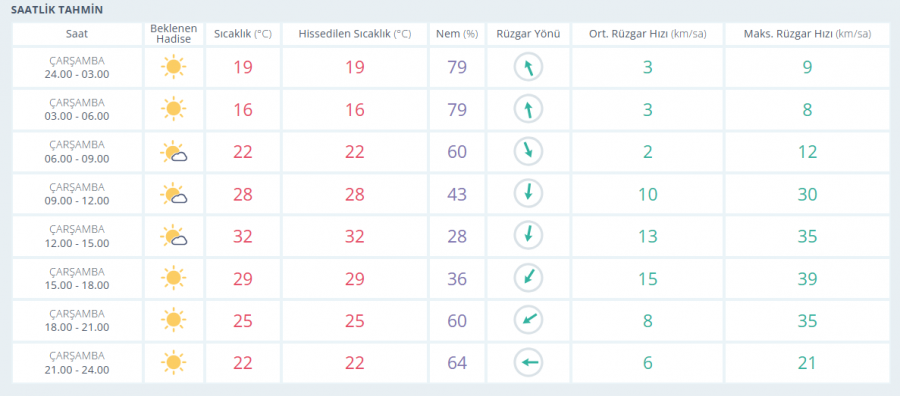
Task: Click the Saat column header
Action: pyautogui.click(x=77, y=34)
